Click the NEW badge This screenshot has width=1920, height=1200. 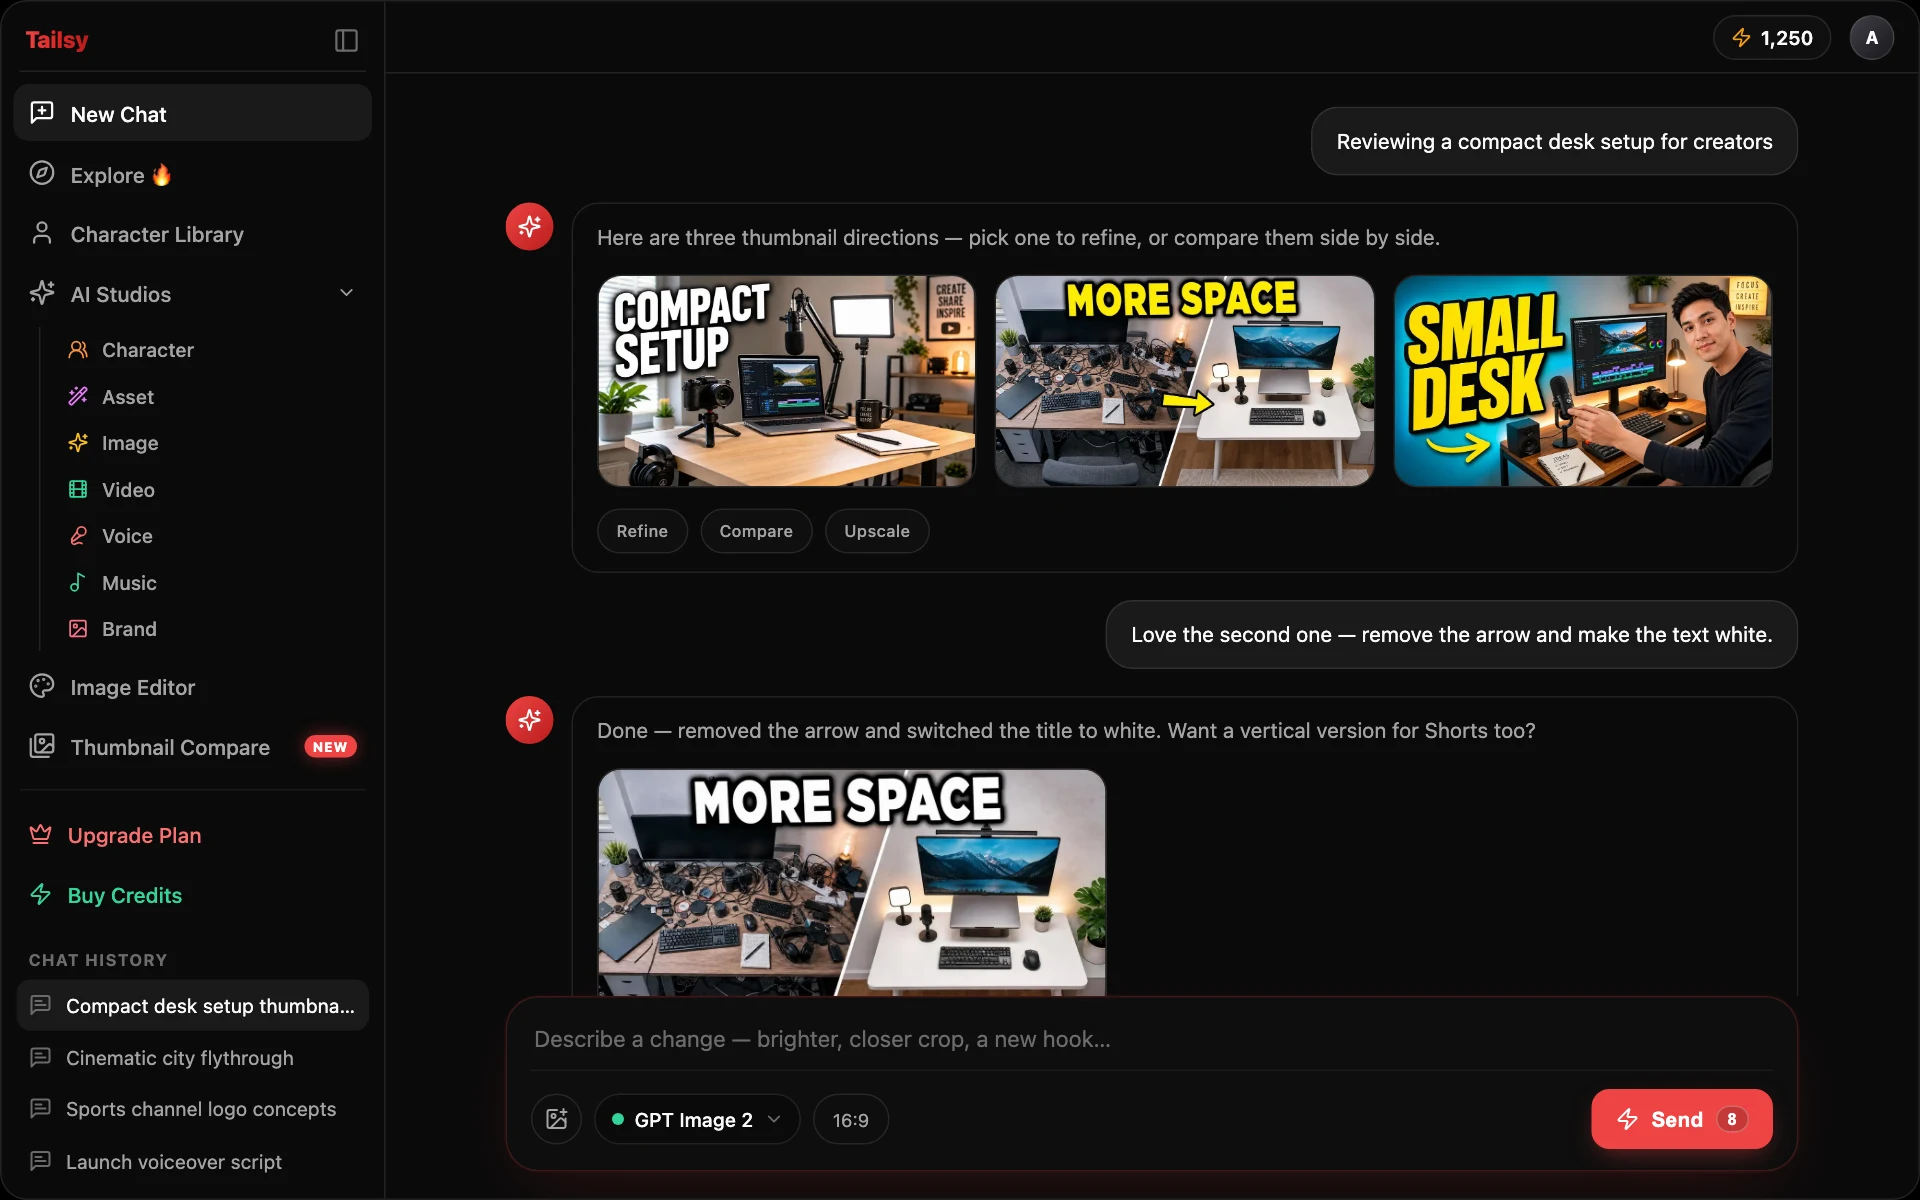click(330, 747)
